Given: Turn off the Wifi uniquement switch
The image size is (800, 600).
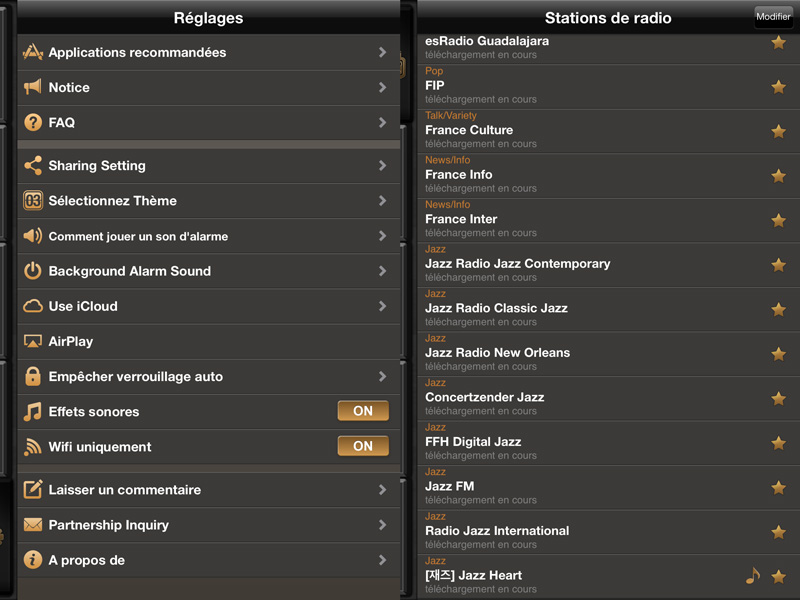Looking at the screenshot, I should [363, 446].
